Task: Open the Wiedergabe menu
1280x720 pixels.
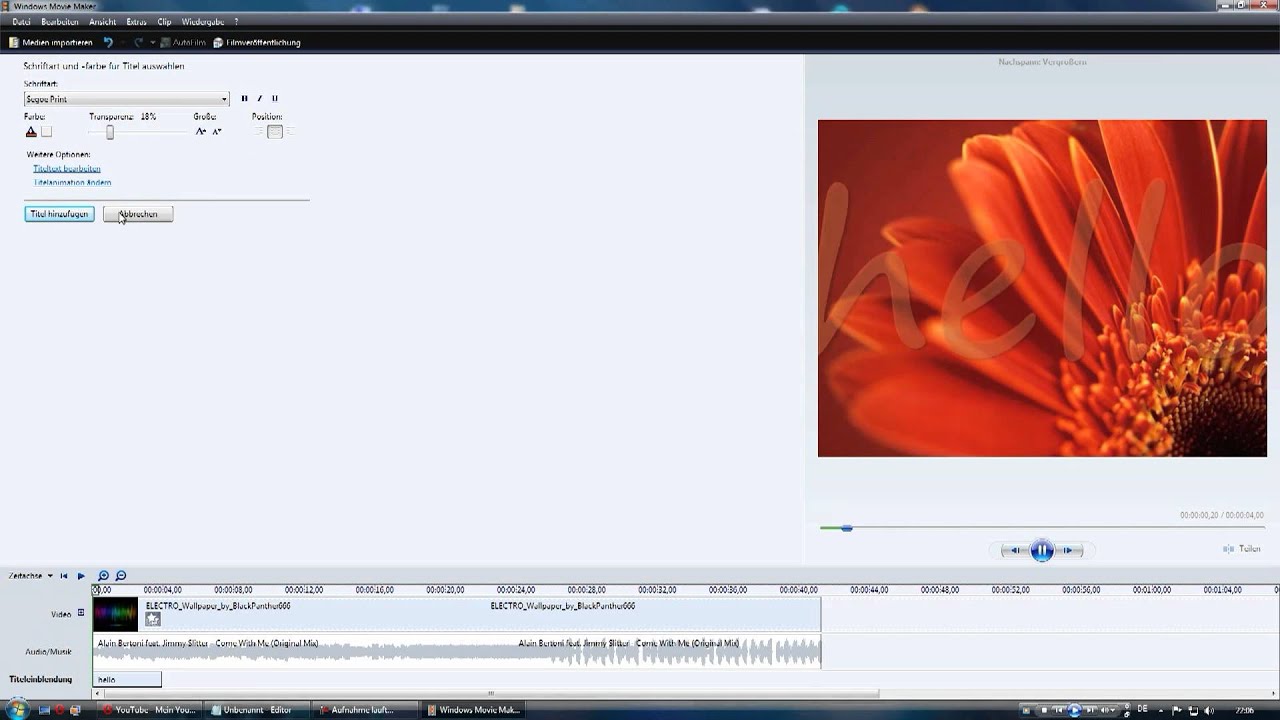Action: pos(202,22)
